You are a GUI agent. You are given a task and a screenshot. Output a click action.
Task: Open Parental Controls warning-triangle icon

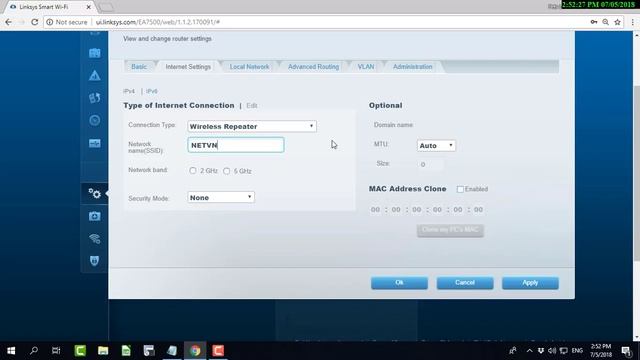click(x=95, y=76)
